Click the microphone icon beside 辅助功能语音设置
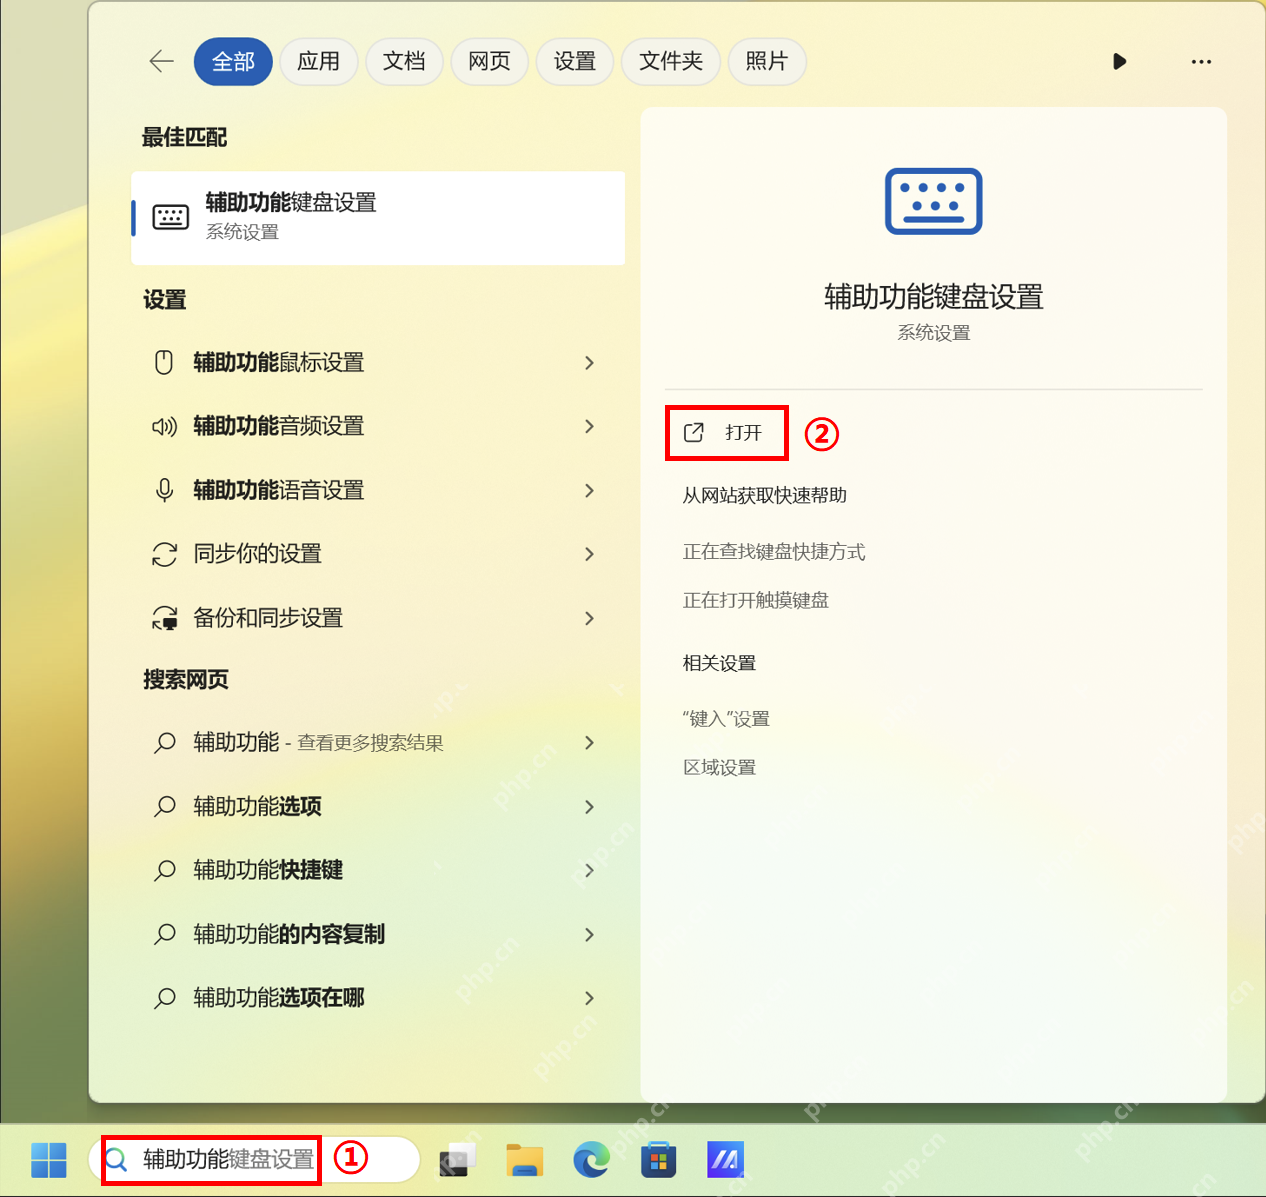 [164, 490]
